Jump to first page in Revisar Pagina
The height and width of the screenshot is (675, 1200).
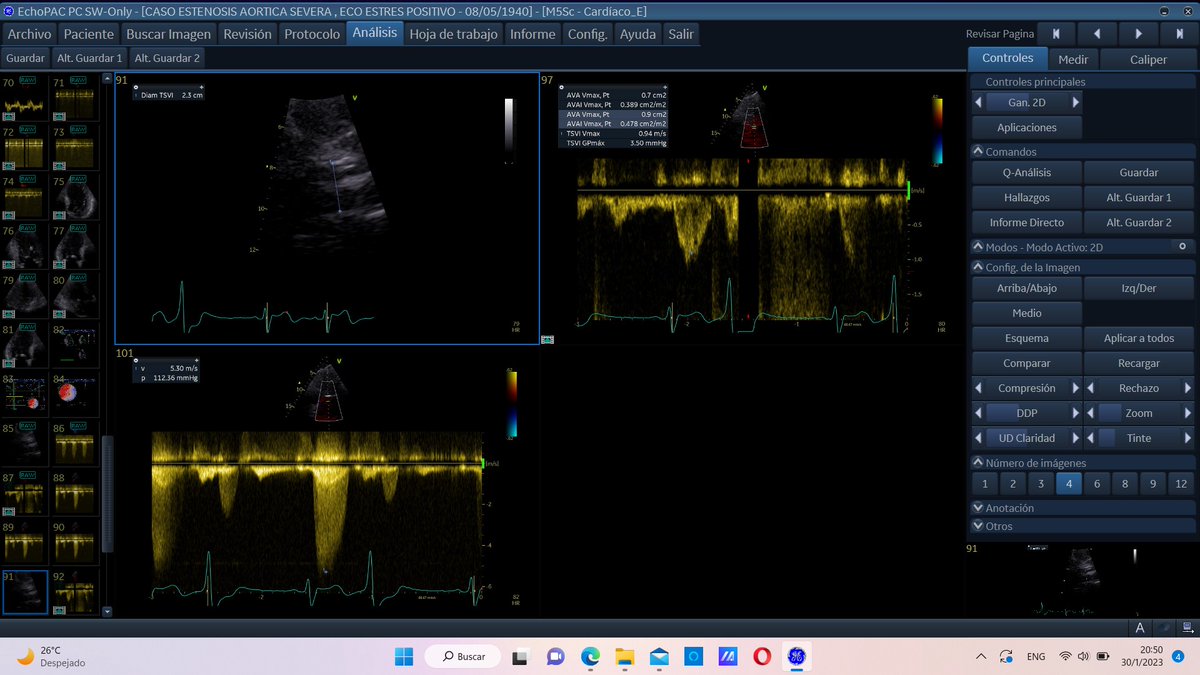[1057, 34]
